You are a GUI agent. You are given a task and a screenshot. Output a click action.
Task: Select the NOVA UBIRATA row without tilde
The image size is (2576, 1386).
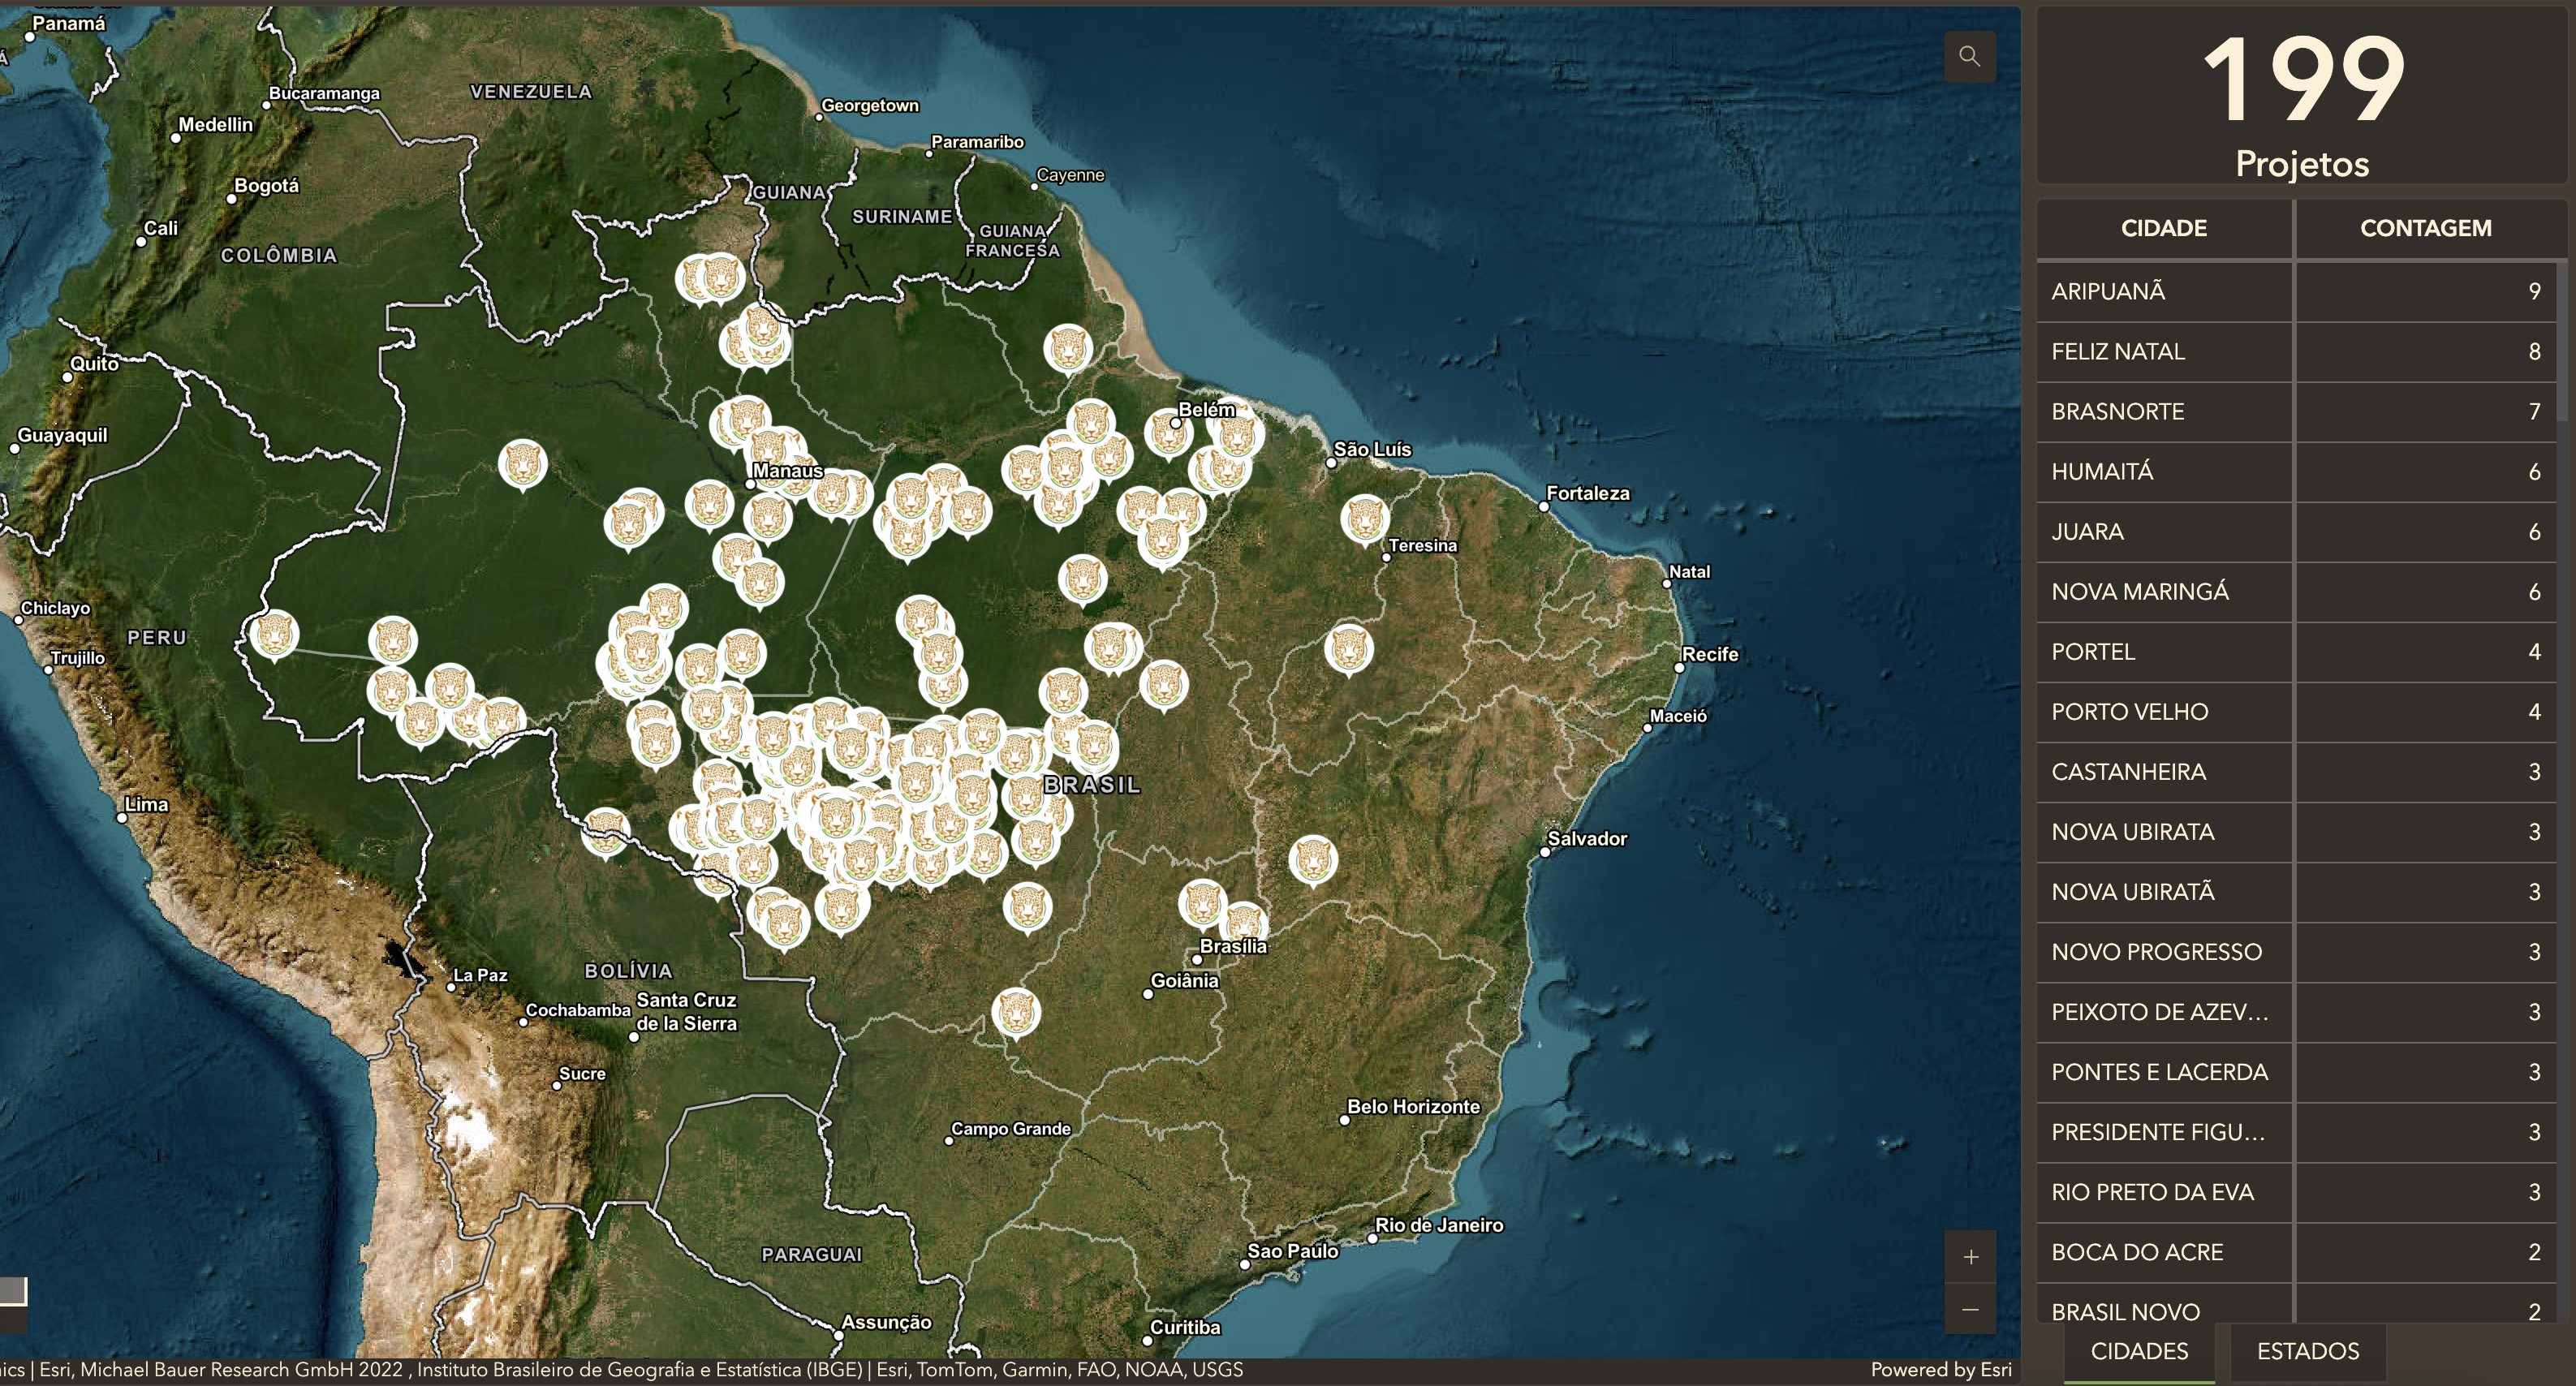click(2297, 831)
